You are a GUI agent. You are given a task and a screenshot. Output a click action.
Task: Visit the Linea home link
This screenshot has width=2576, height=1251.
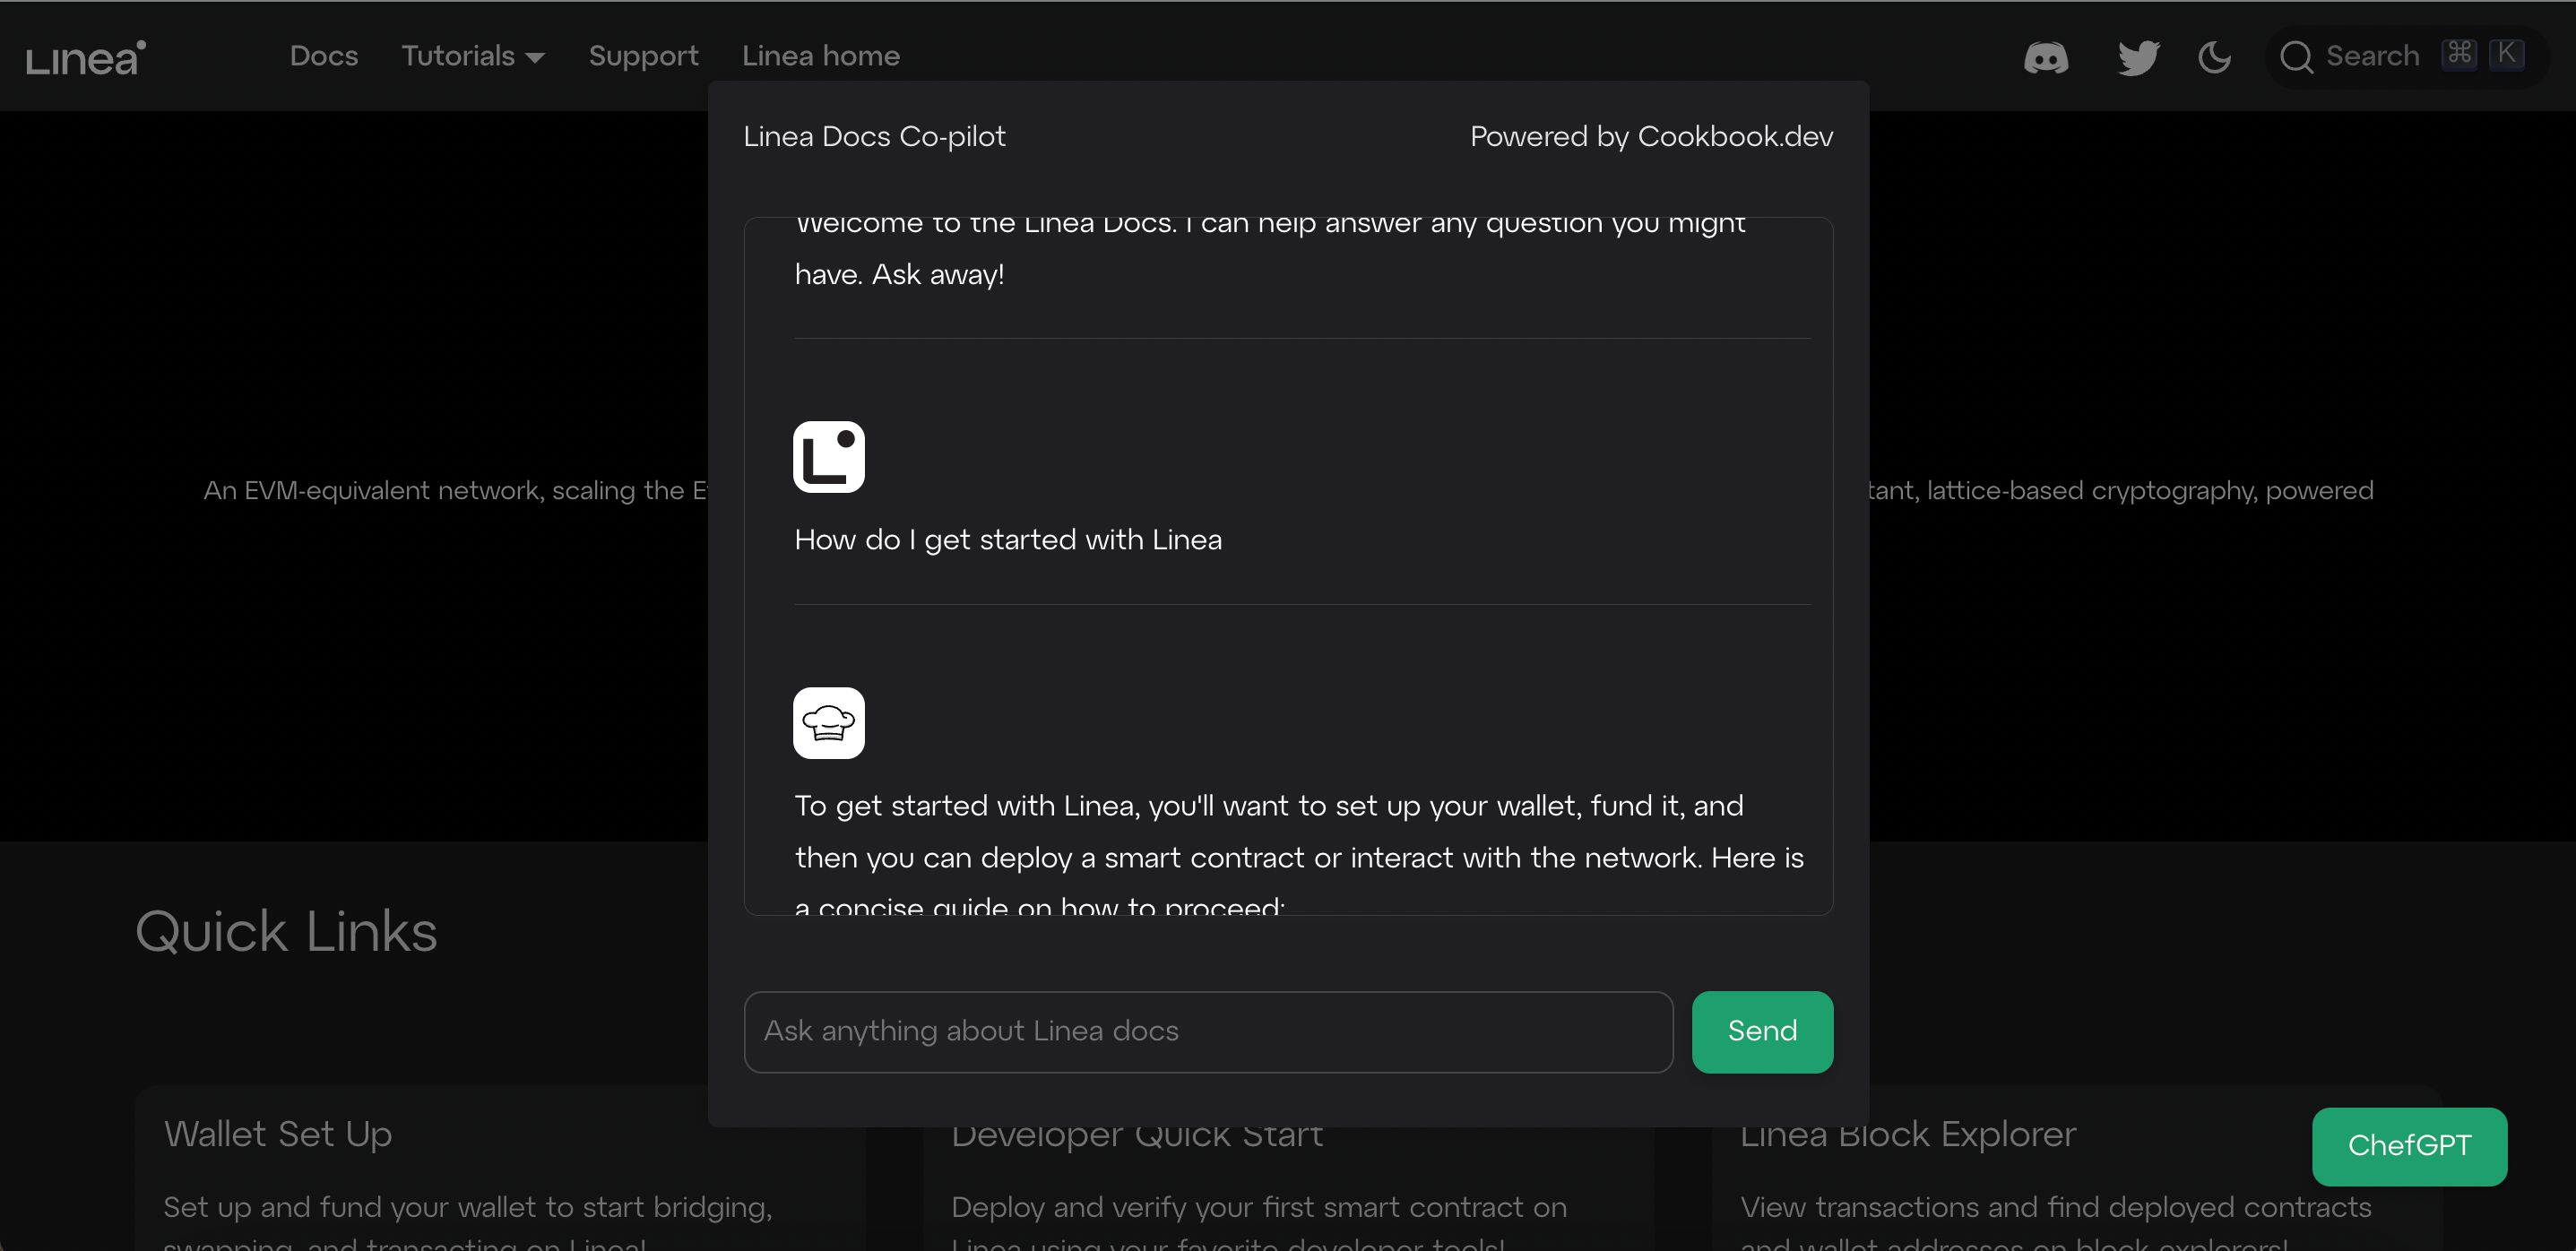click(x=821, y=56)
